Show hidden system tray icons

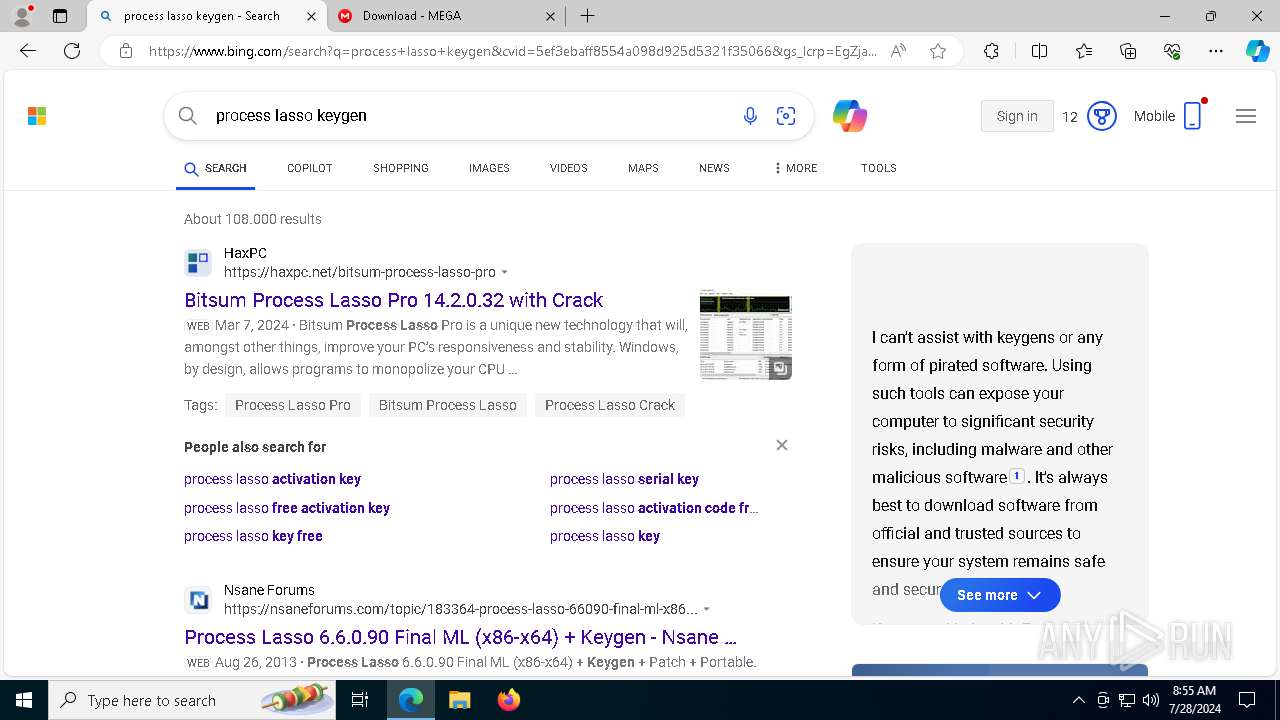(x=1078, y=700)
